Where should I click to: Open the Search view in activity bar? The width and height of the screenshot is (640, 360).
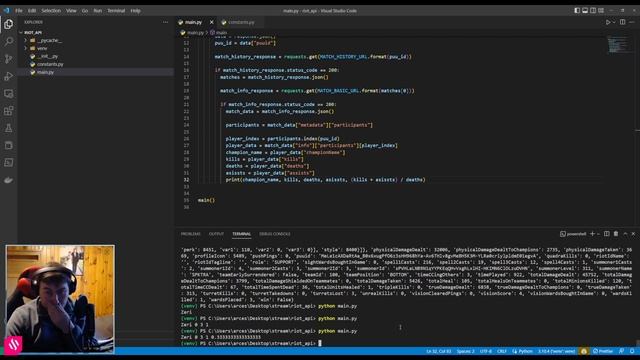(9, 42)
